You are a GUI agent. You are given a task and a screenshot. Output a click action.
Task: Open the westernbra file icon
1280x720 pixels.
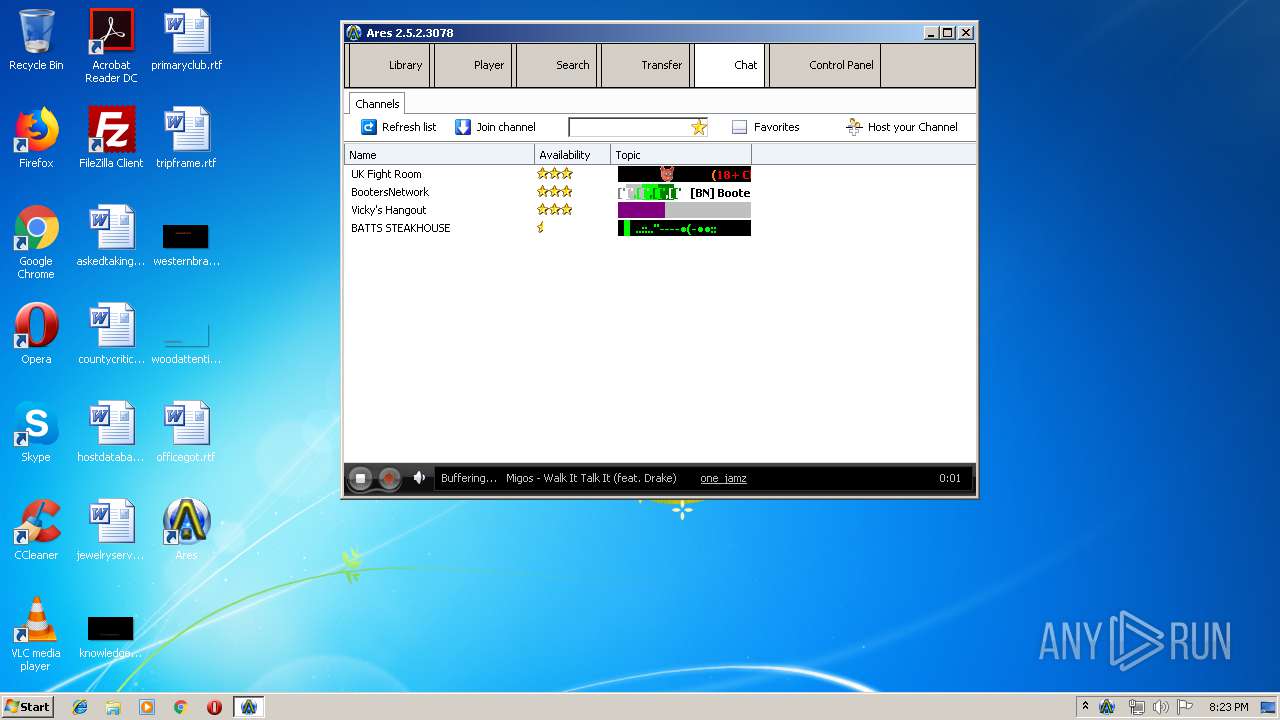[x=186, y=245]
